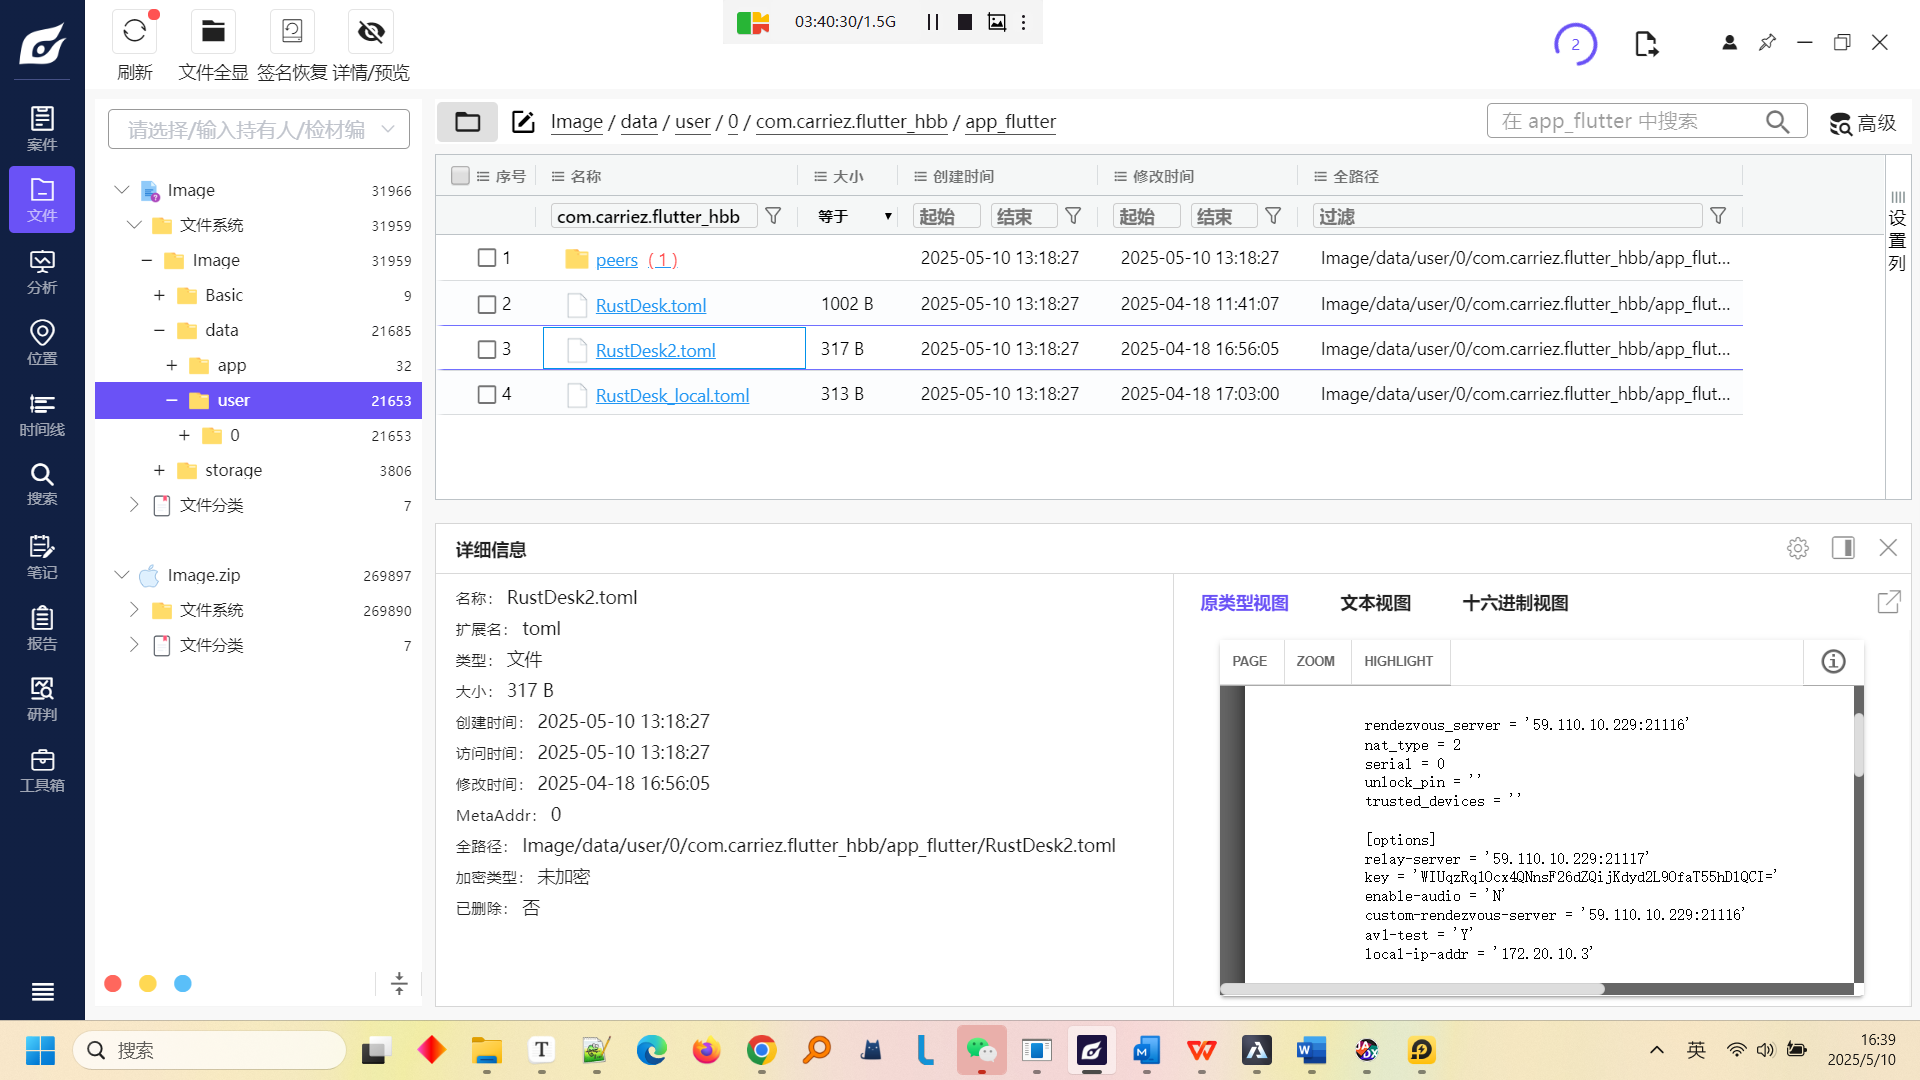Open 高级 advanced search

(1862, 123)
